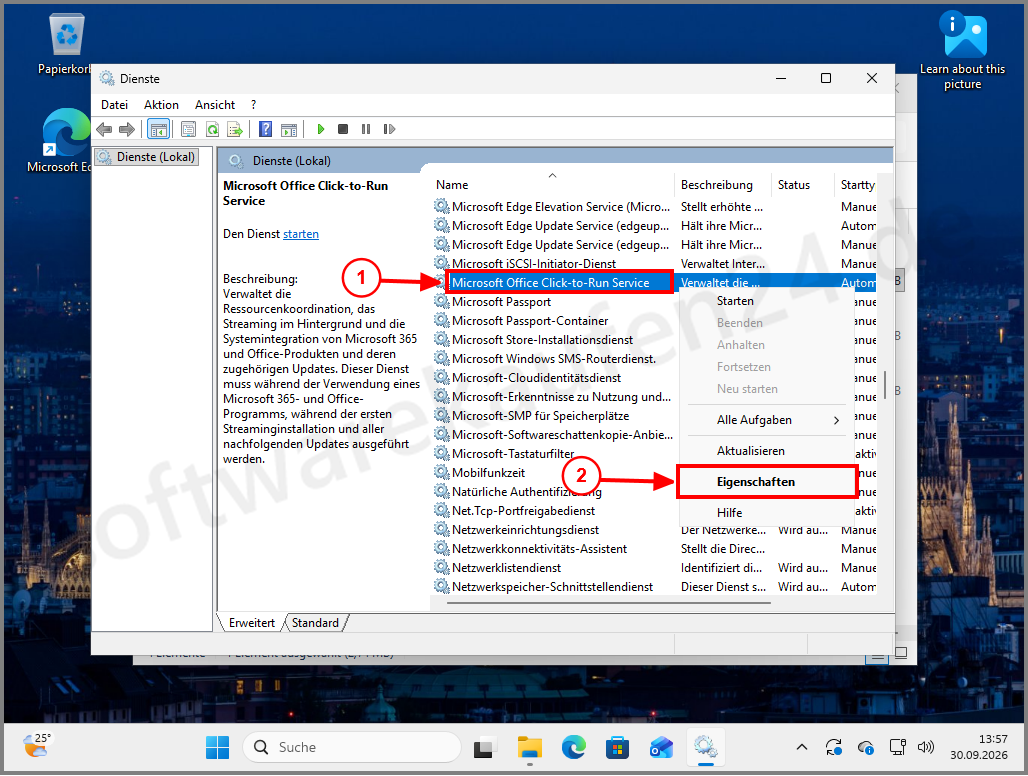
Task: Click the network tray icon
Action: 897,747
